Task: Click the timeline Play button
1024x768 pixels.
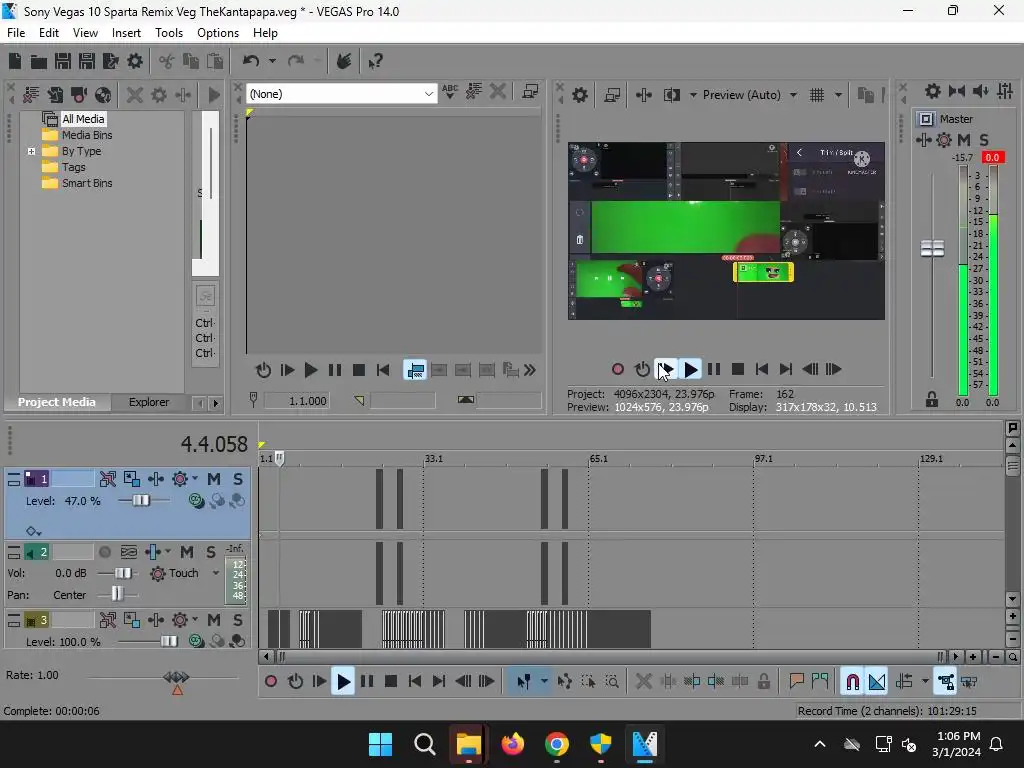Action: [x=343, y=682]
